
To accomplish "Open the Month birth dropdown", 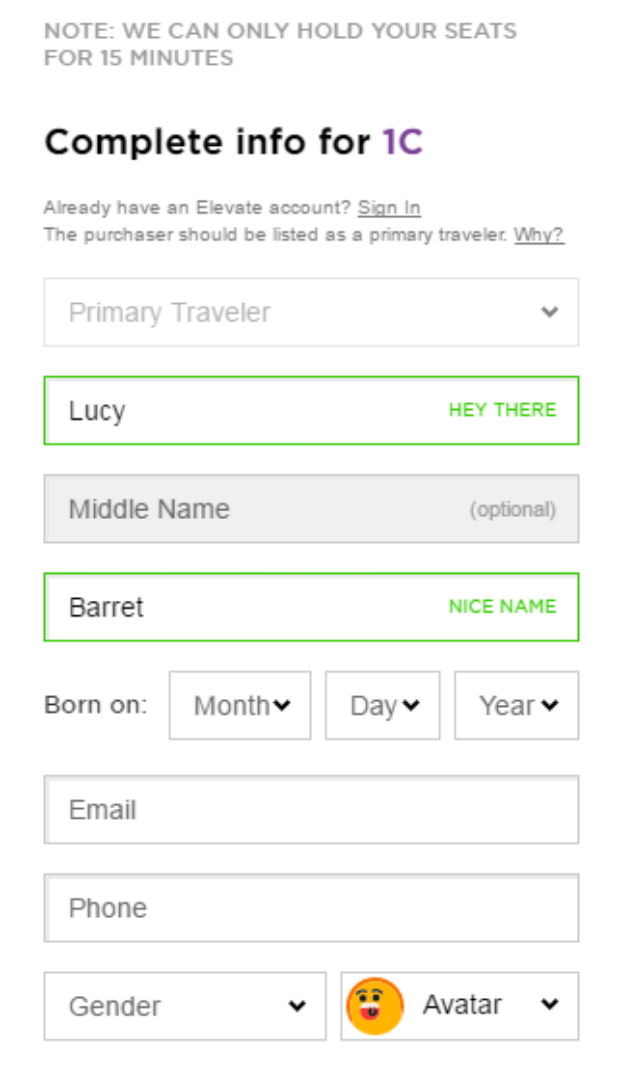I will pos(240,705).
